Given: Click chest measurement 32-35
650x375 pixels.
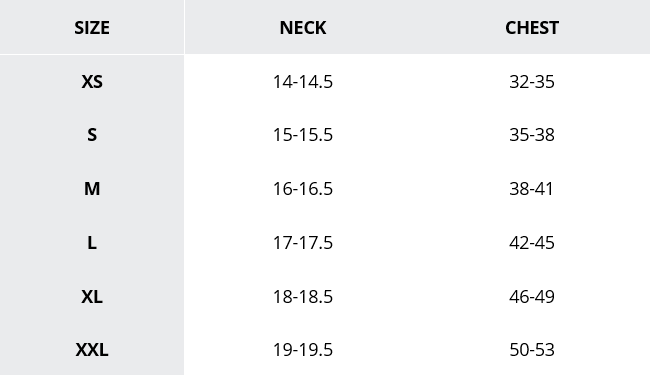Looking at the screenshot, I should [x=532, y=82].
